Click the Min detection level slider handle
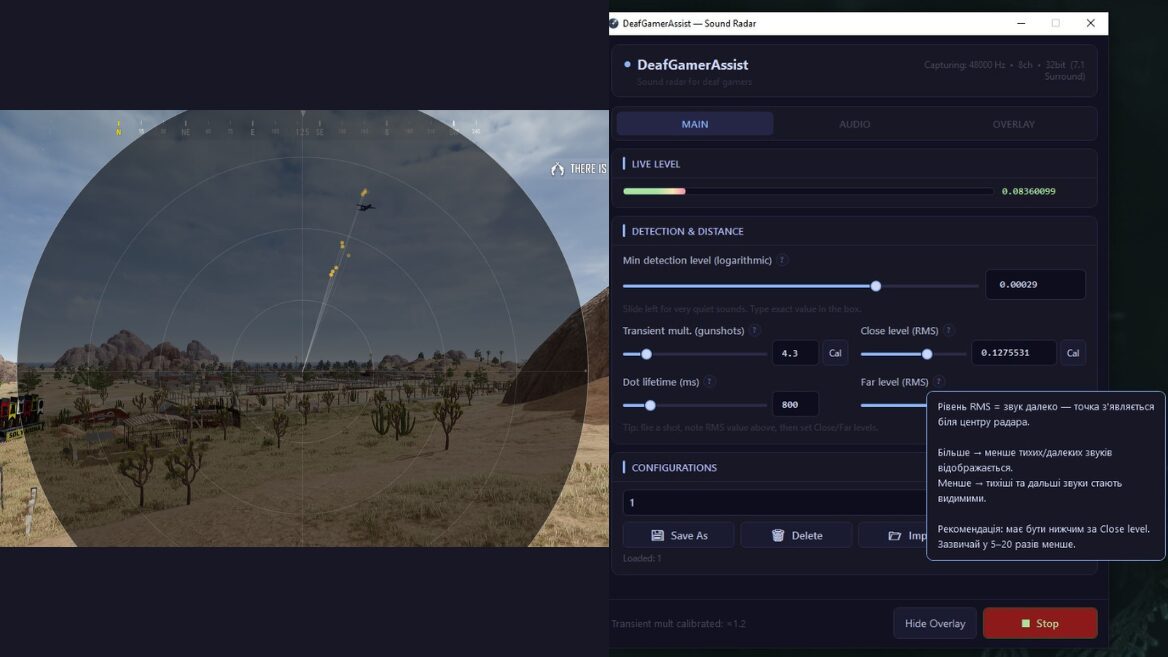Screen dimensions: 1168x657 (876, 286)
